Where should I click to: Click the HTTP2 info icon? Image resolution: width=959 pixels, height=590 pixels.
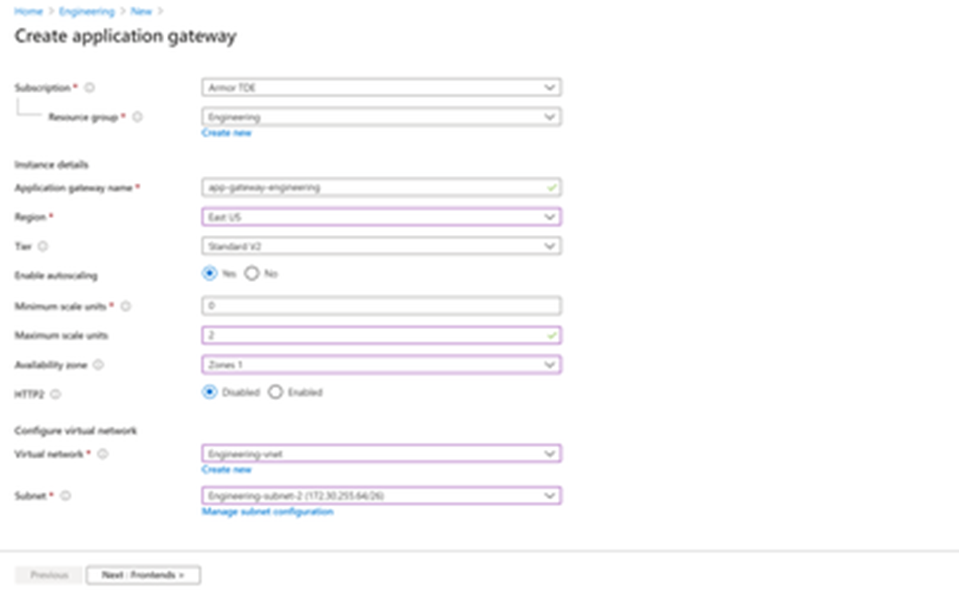pyautogui.click(x=55, y=394)
